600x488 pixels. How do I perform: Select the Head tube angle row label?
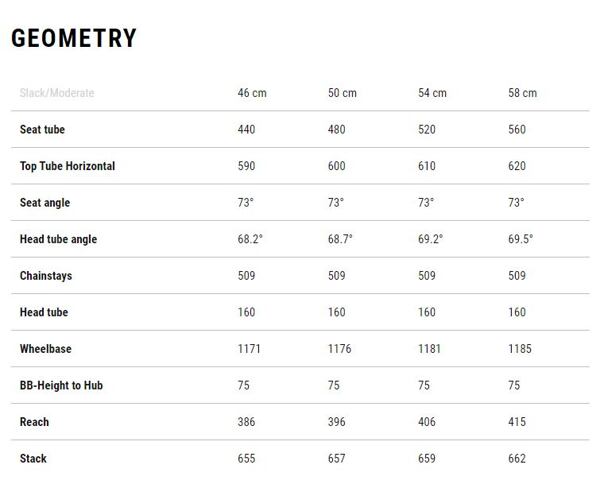[59, 239]
